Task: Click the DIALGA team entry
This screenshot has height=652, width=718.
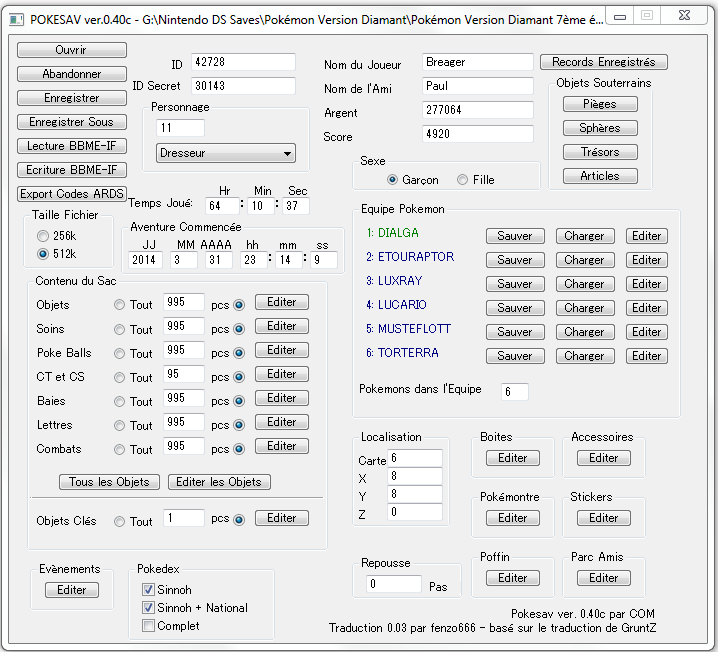Action: [x=392, y=233]
